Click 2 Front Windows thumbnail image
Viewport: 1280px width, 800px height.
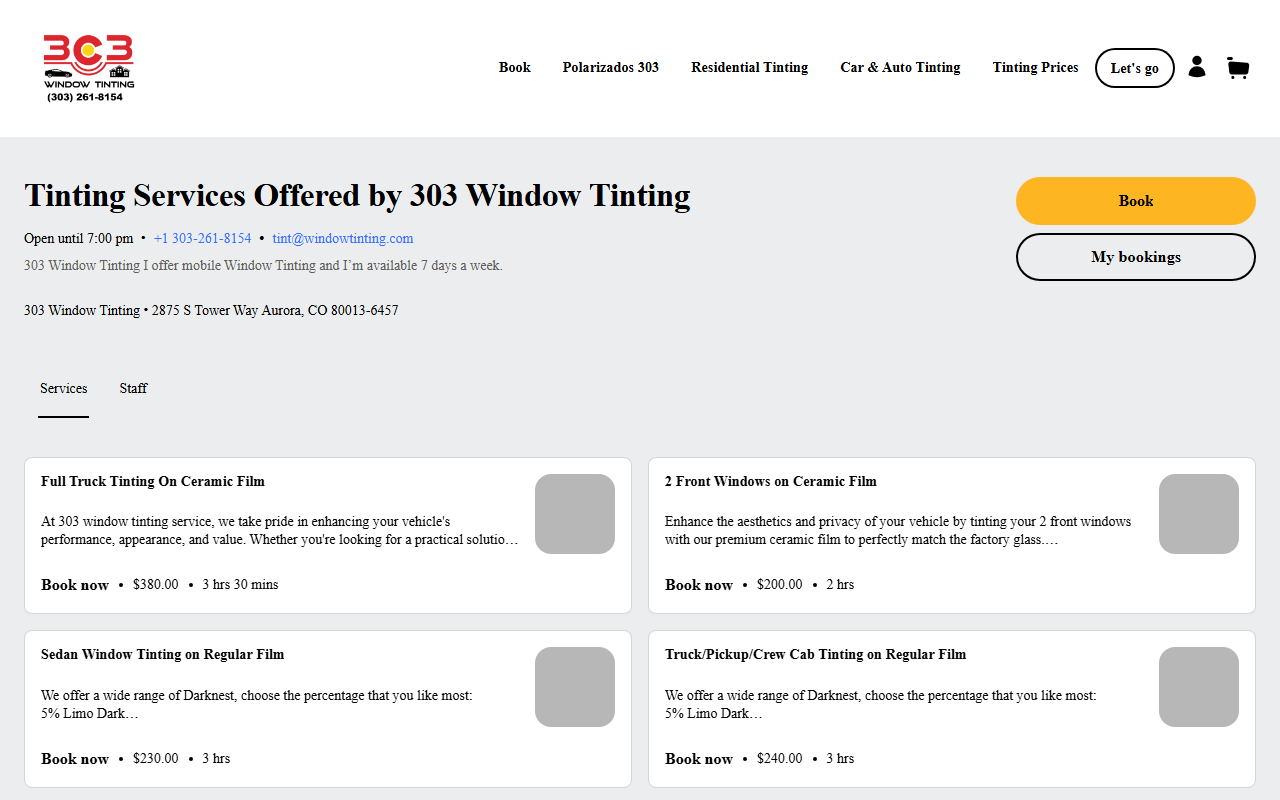pyautogui.click(x=1199, y=514)
